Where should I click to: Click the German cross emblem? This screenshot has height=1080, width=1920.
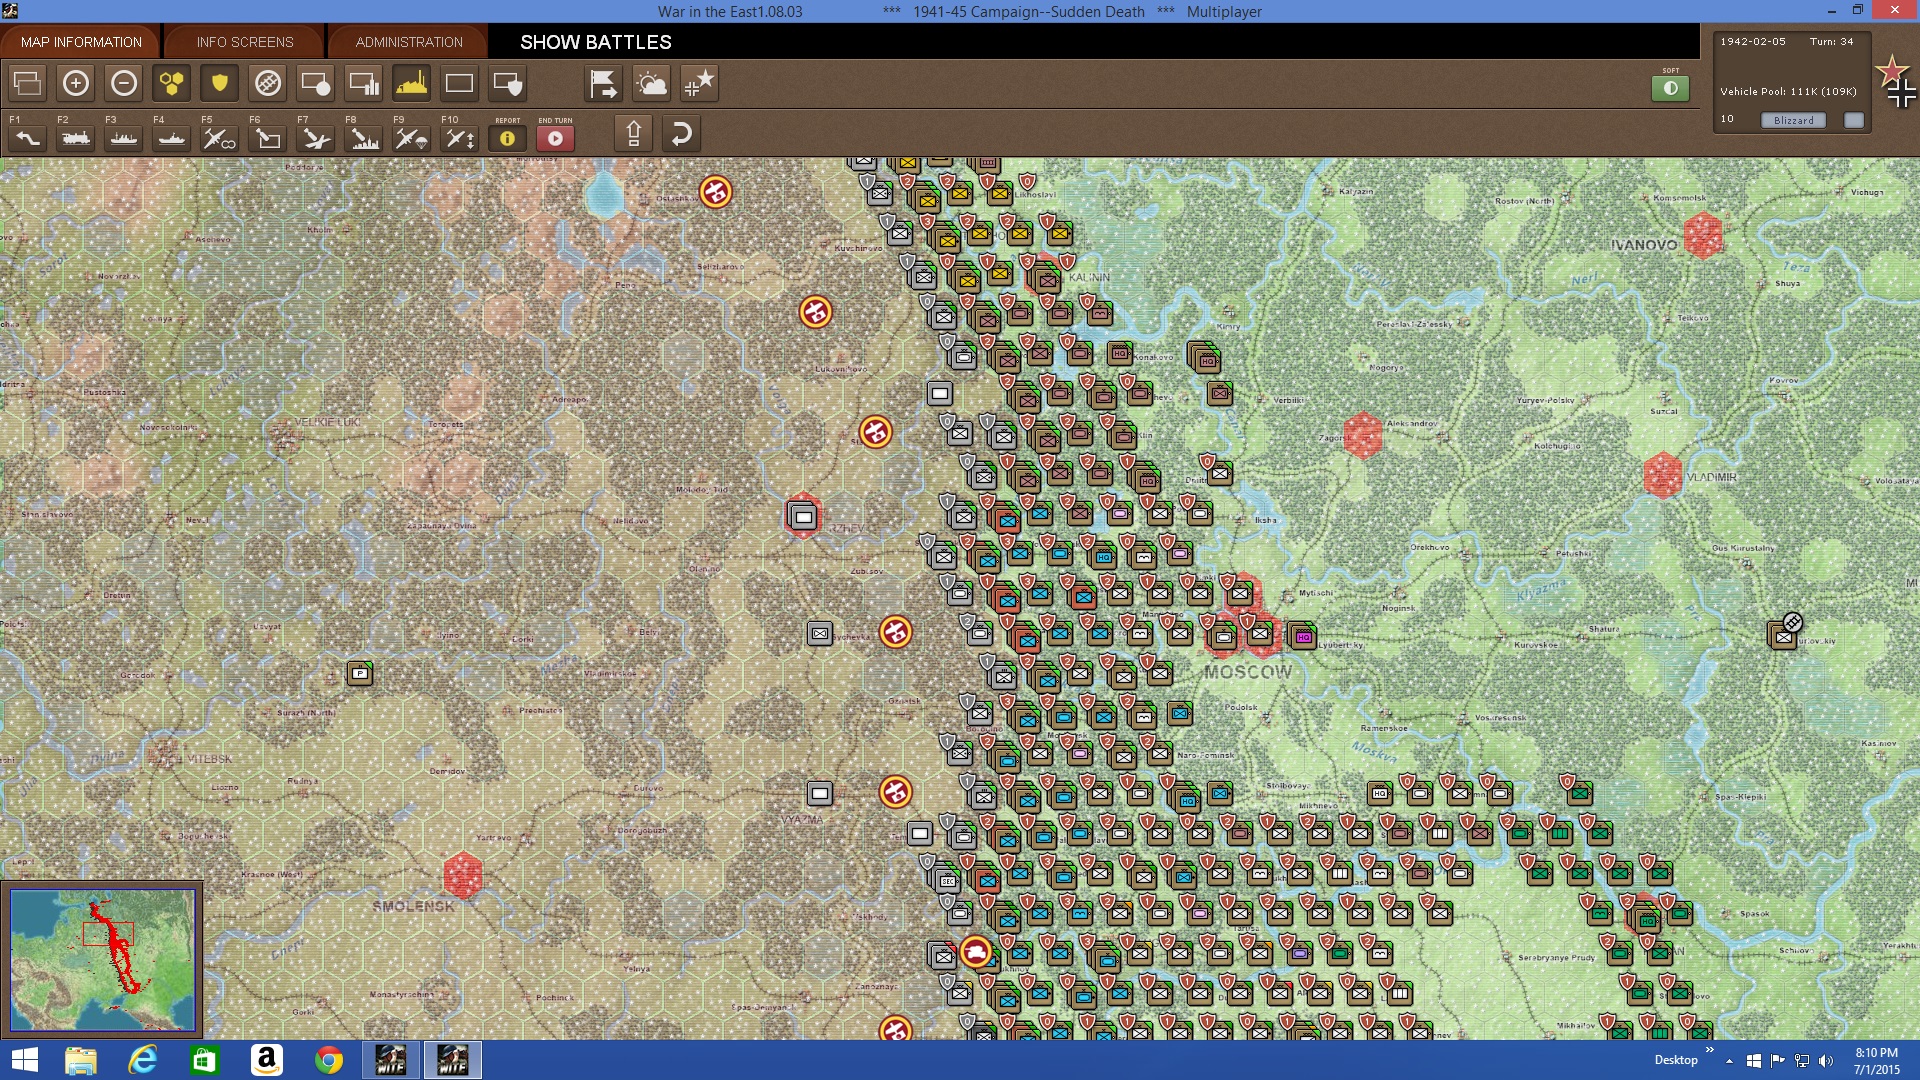(1901, 94)
